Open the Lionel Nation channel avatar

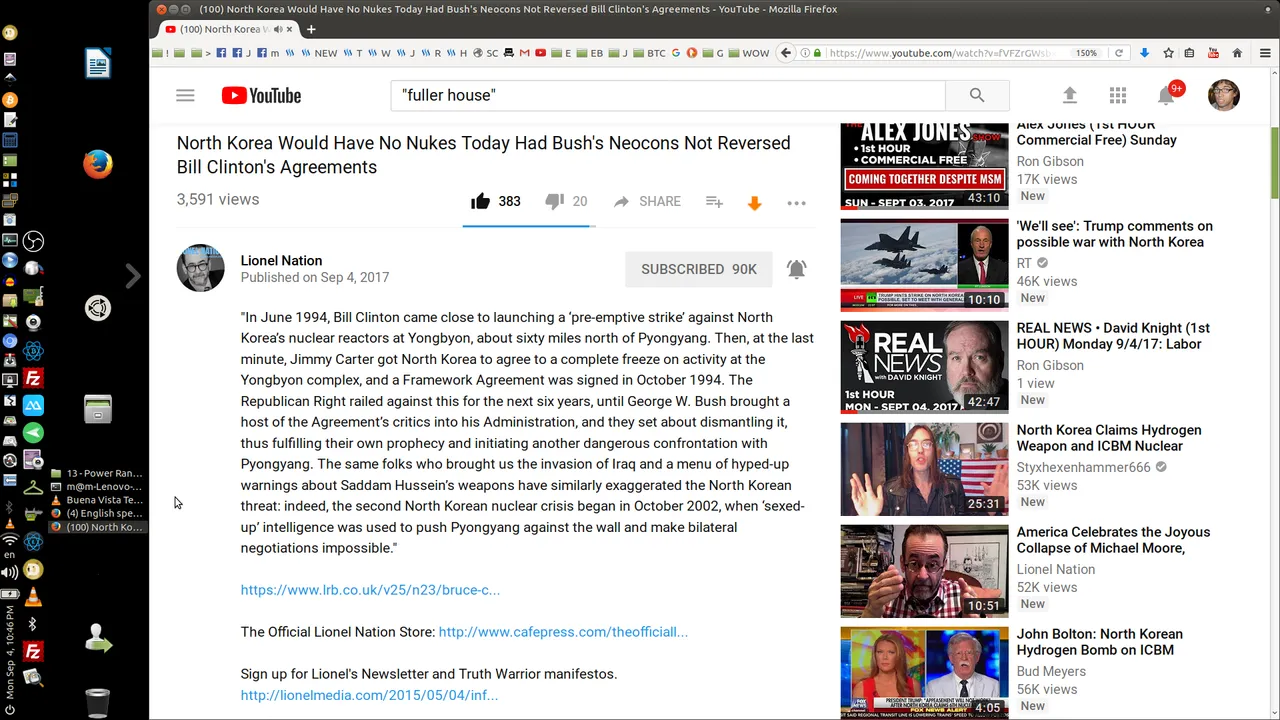pyautogui.click(x=200, y=268)
